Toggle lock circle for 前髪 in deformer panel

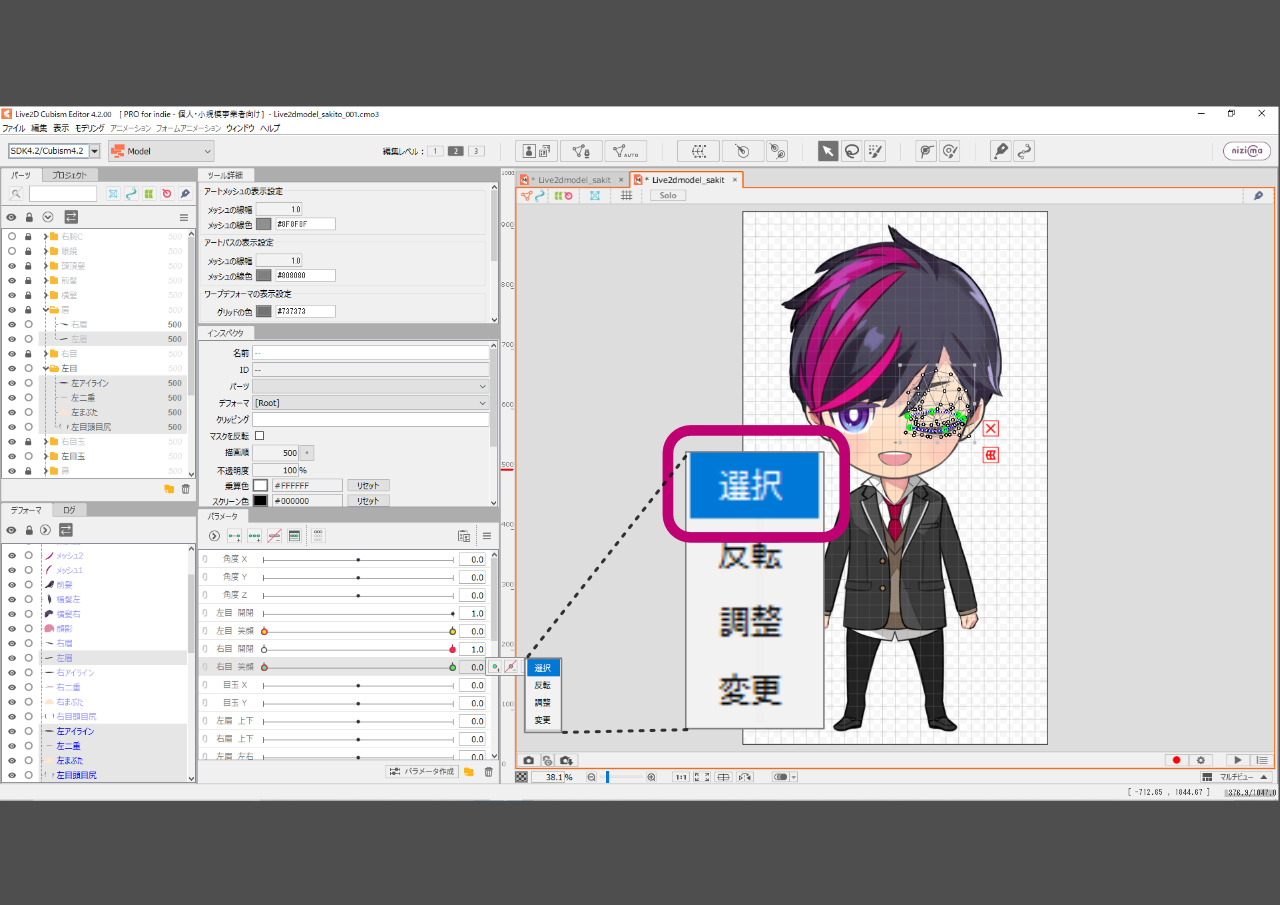[x=29, y=584]
